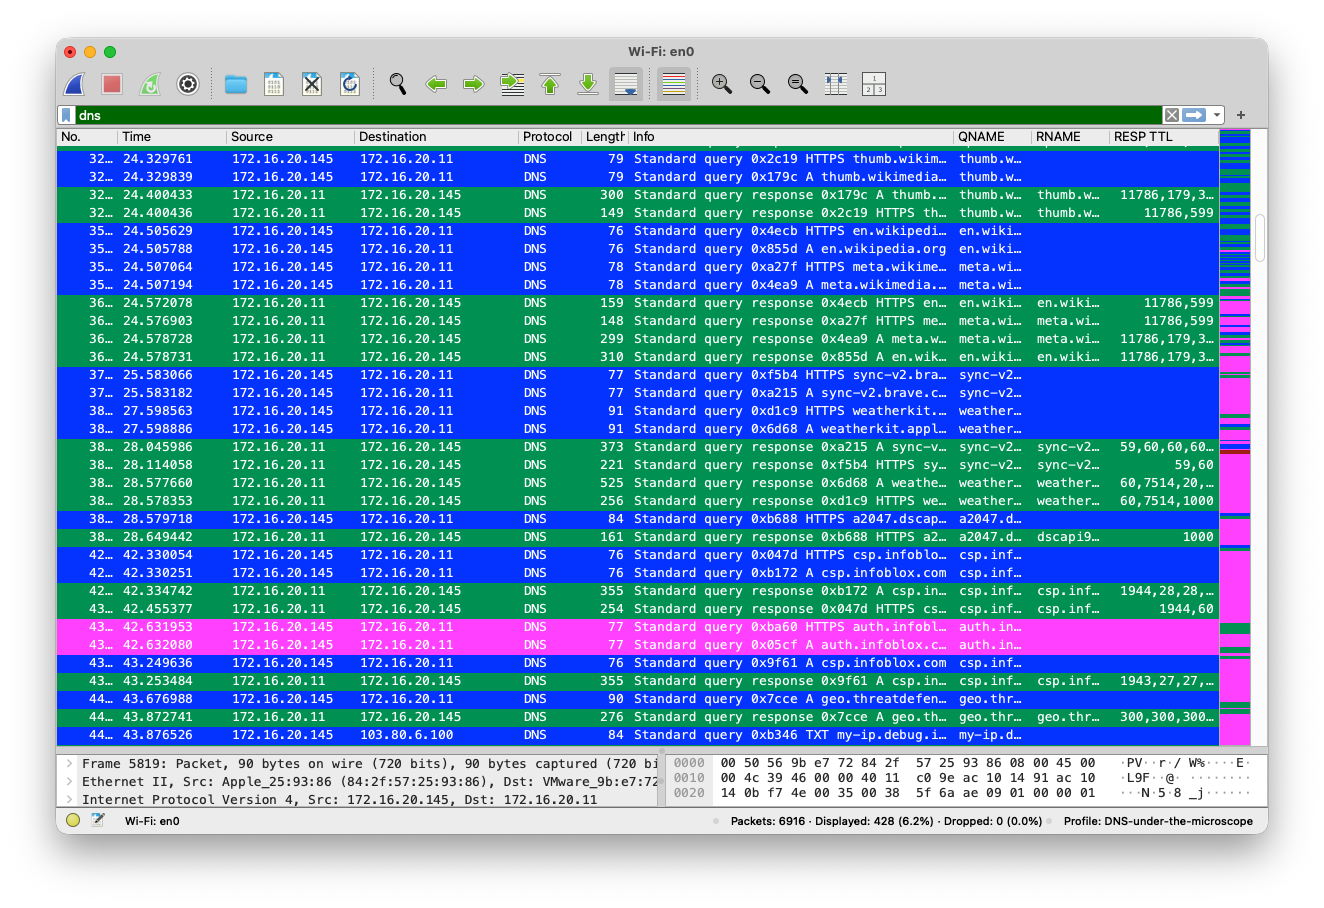Sort by the QNAME column header

(x=992, y=137)
